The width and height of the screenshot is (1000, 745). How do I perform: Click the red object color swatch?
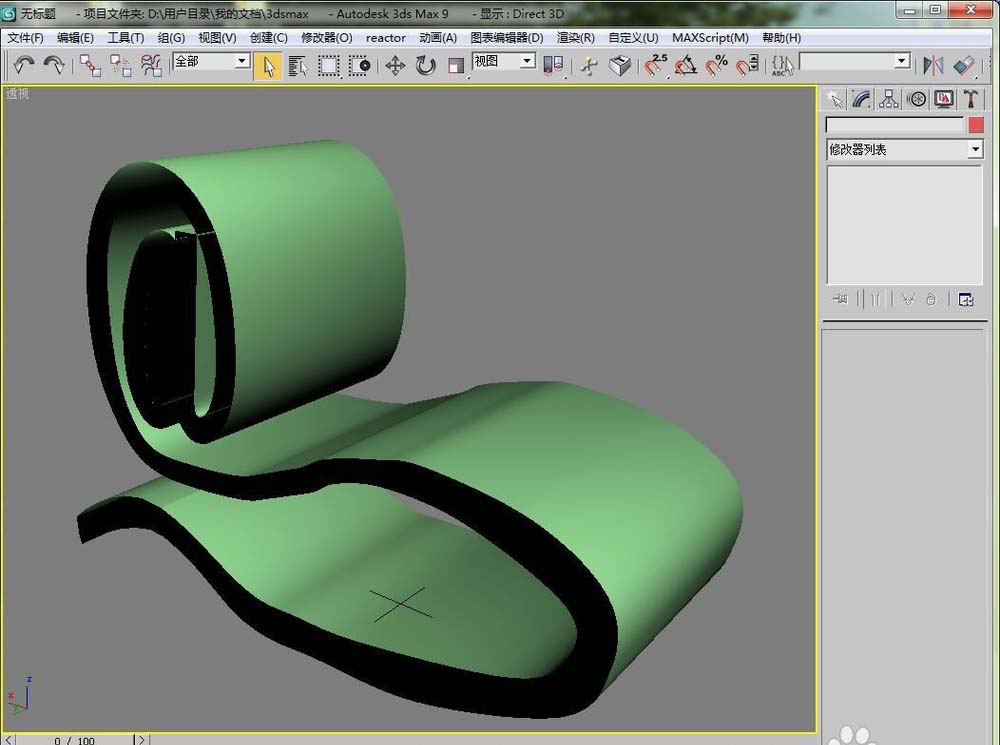point(976,125)
